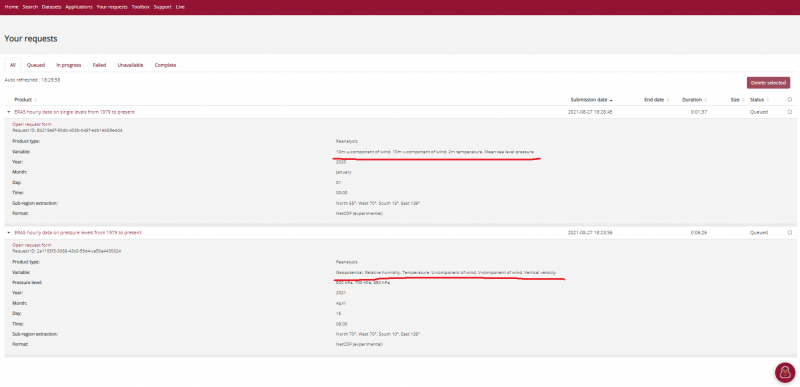Sort by Submission date arrow icon
This screenshot has height=387, width=800.
coord(611,100)
